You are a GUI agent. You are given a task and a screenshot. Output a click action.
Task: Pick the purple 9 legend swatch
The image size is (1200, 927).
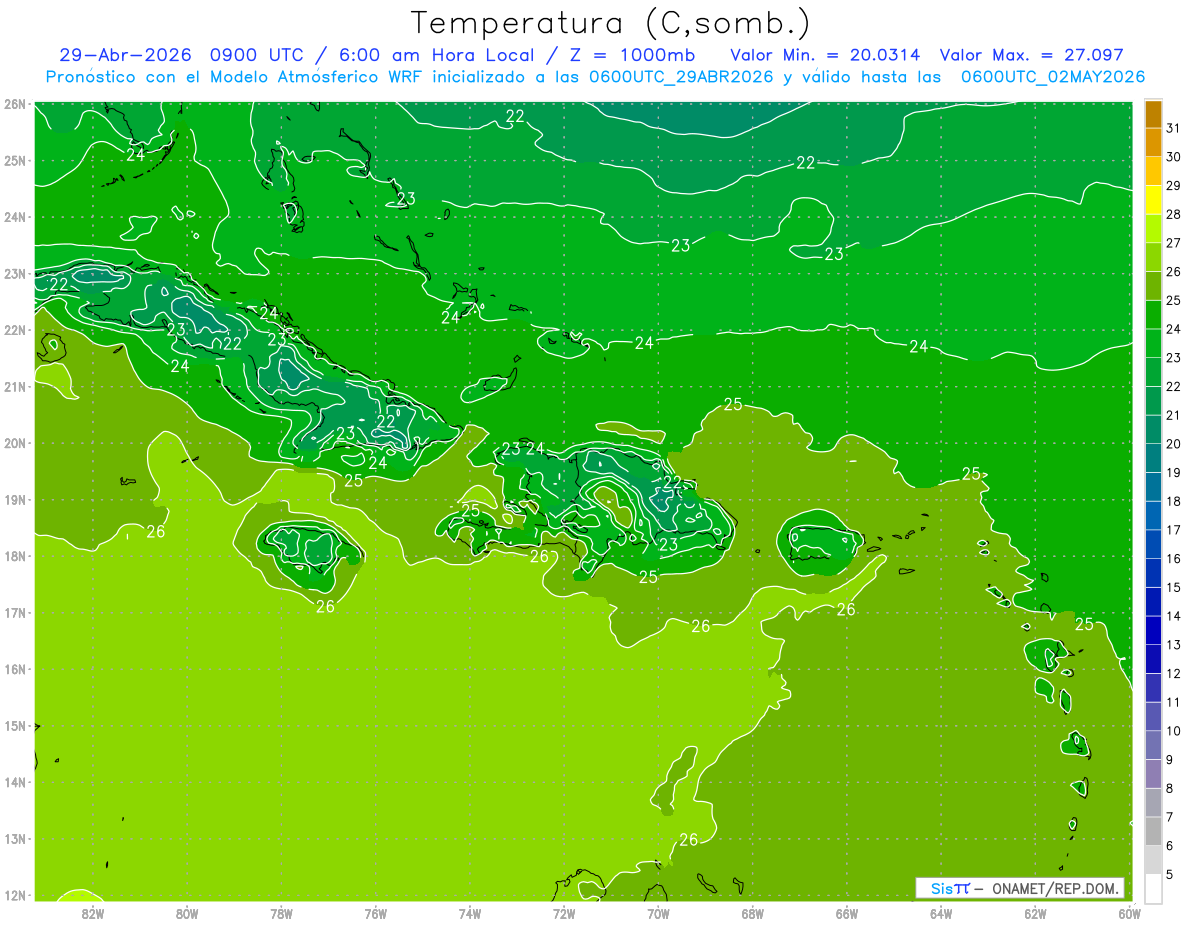[x=1153, y=773]
